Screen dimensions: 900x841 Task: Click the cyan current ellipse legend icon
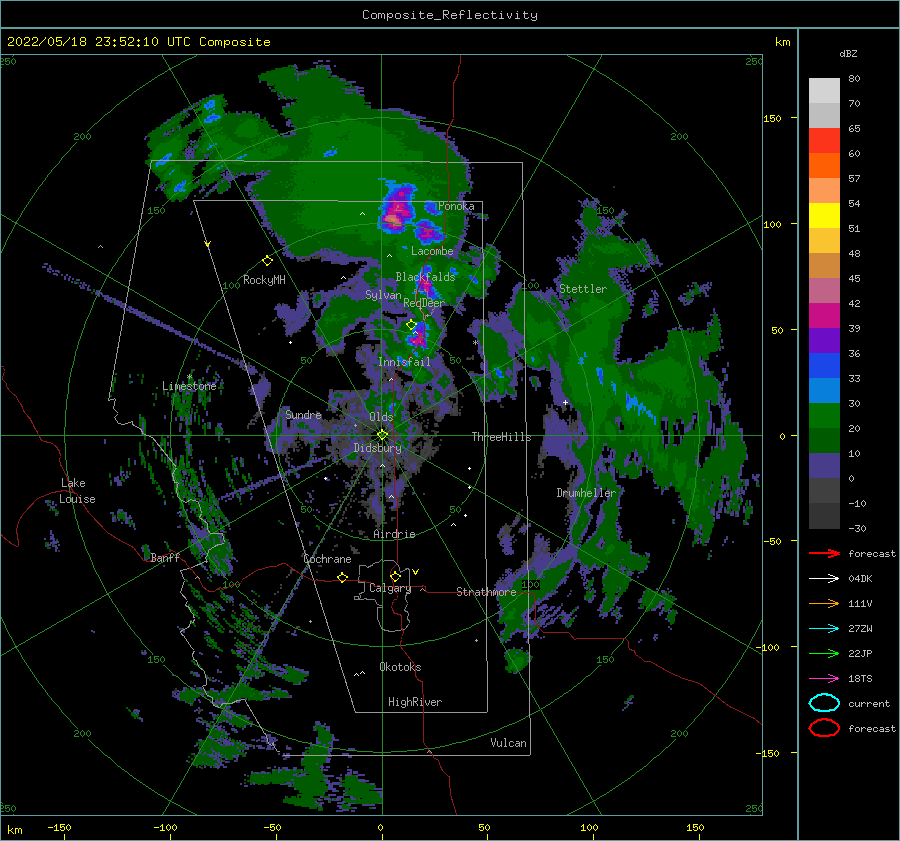pyautogui.click(x=824, y=703)
